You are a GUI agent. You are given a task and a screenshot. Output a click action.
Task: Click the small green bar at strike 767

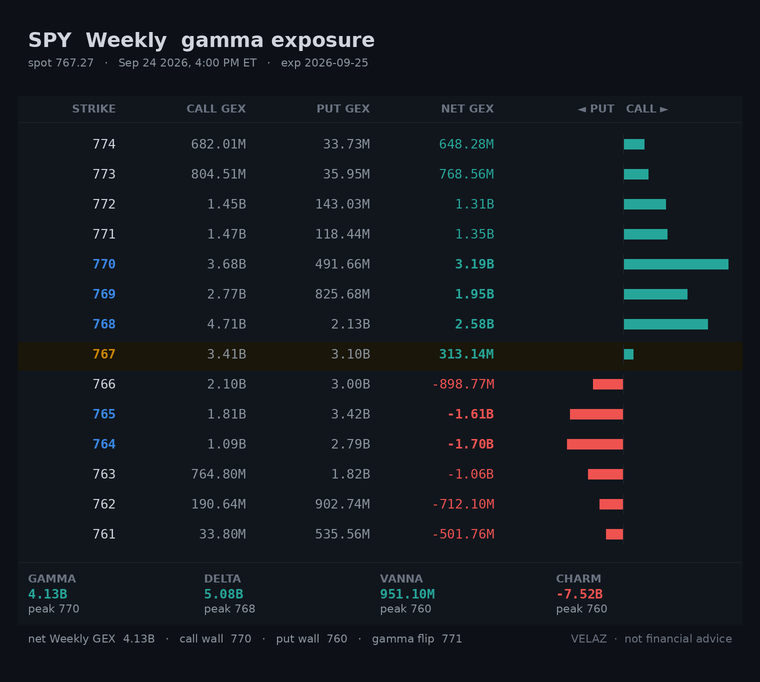click(x=628, y=354)
